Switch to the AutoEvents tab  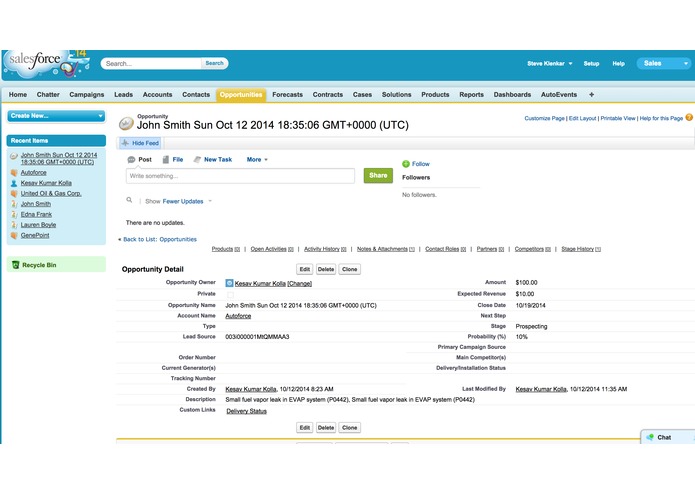(x=559, y=95)
